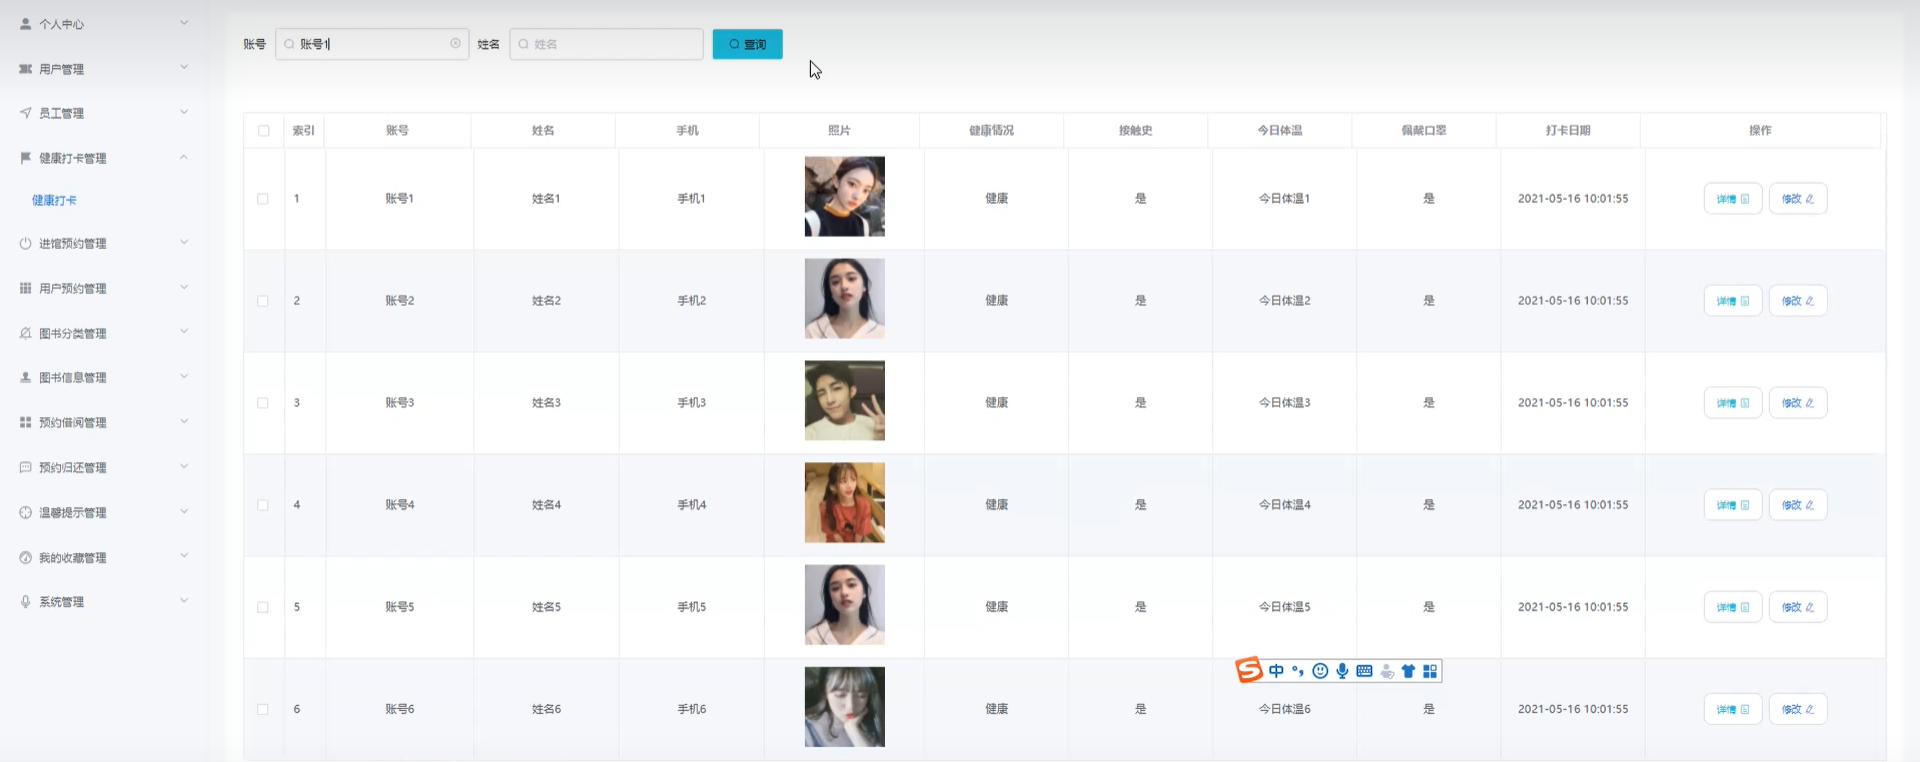Check the checkbox for row 1
This screenshot has width=1920, height=762.
263,199
